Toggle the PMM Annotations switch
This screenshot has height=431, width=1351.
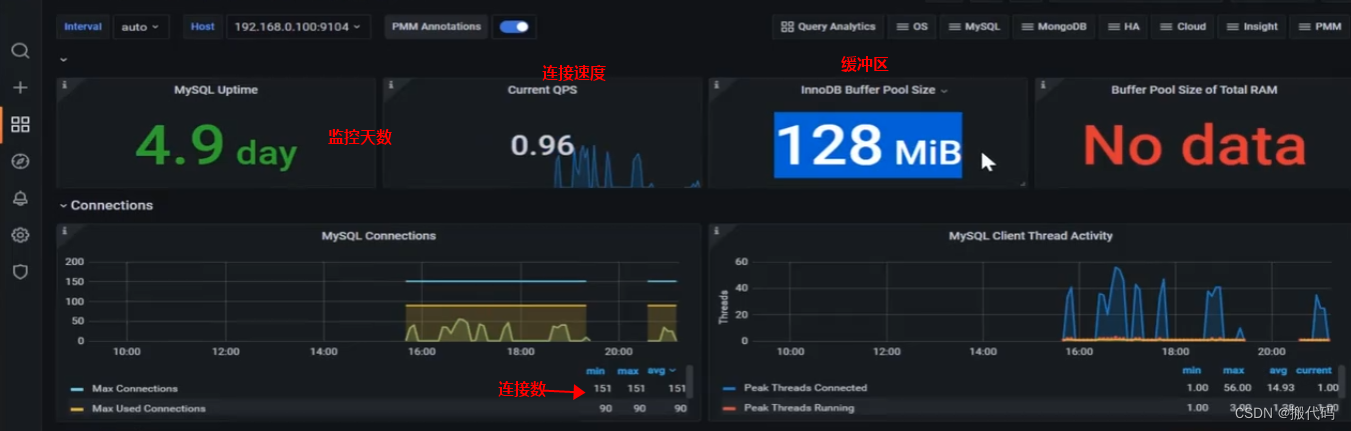point(514,27)
